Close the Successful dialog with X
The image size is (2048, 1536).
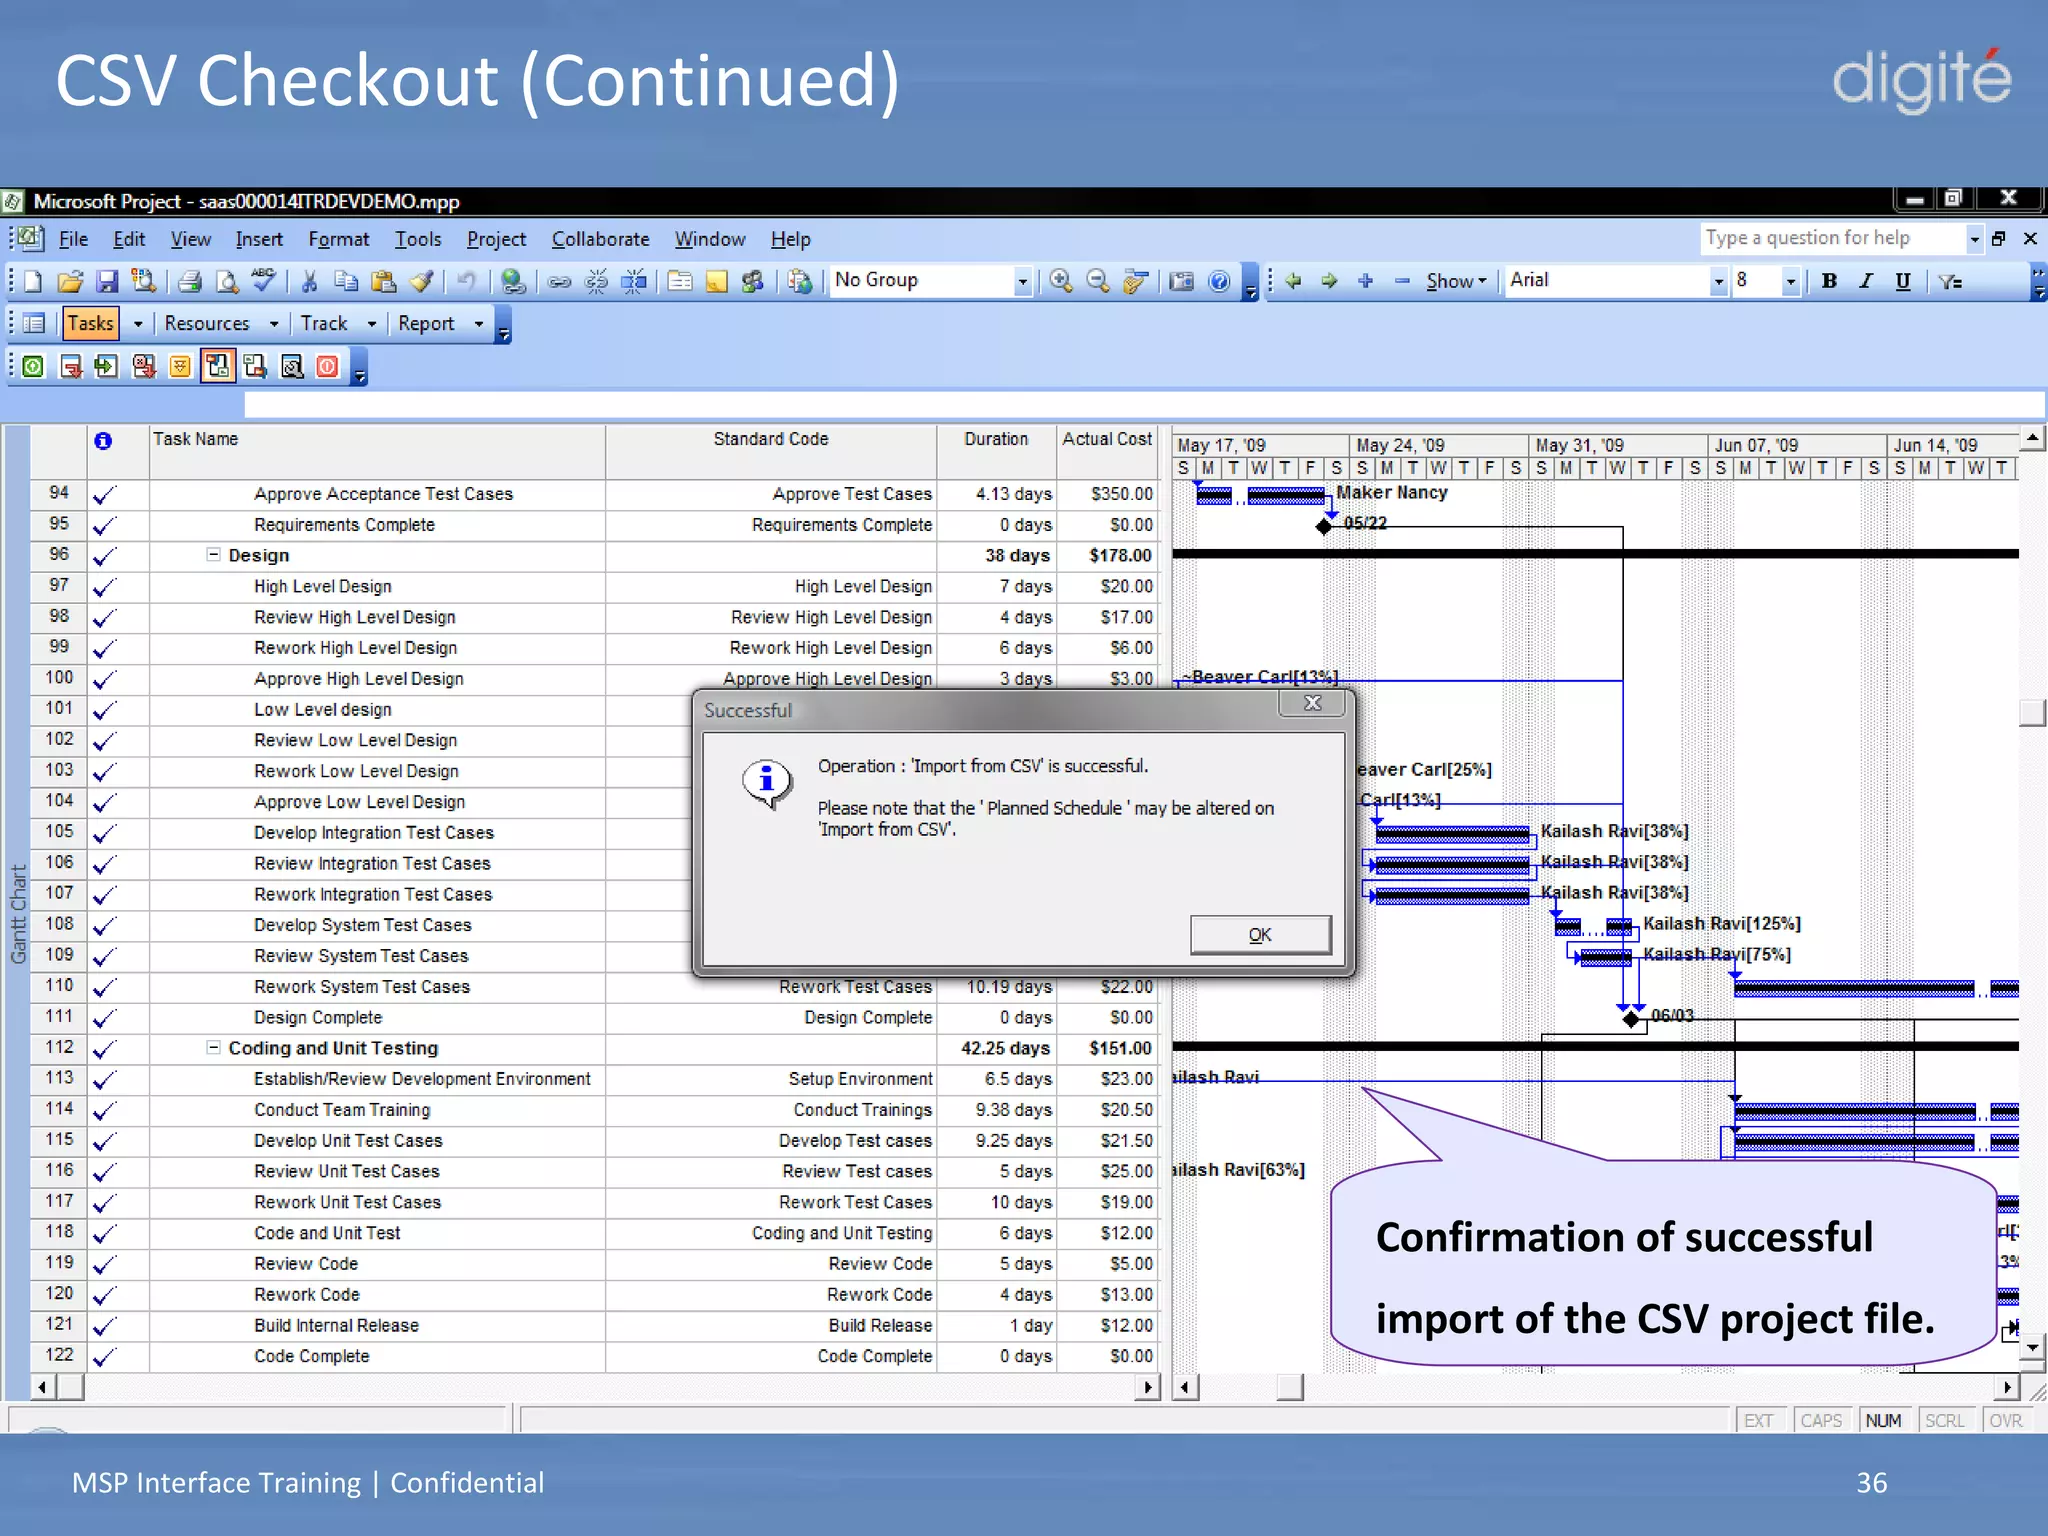point(1313,703)
